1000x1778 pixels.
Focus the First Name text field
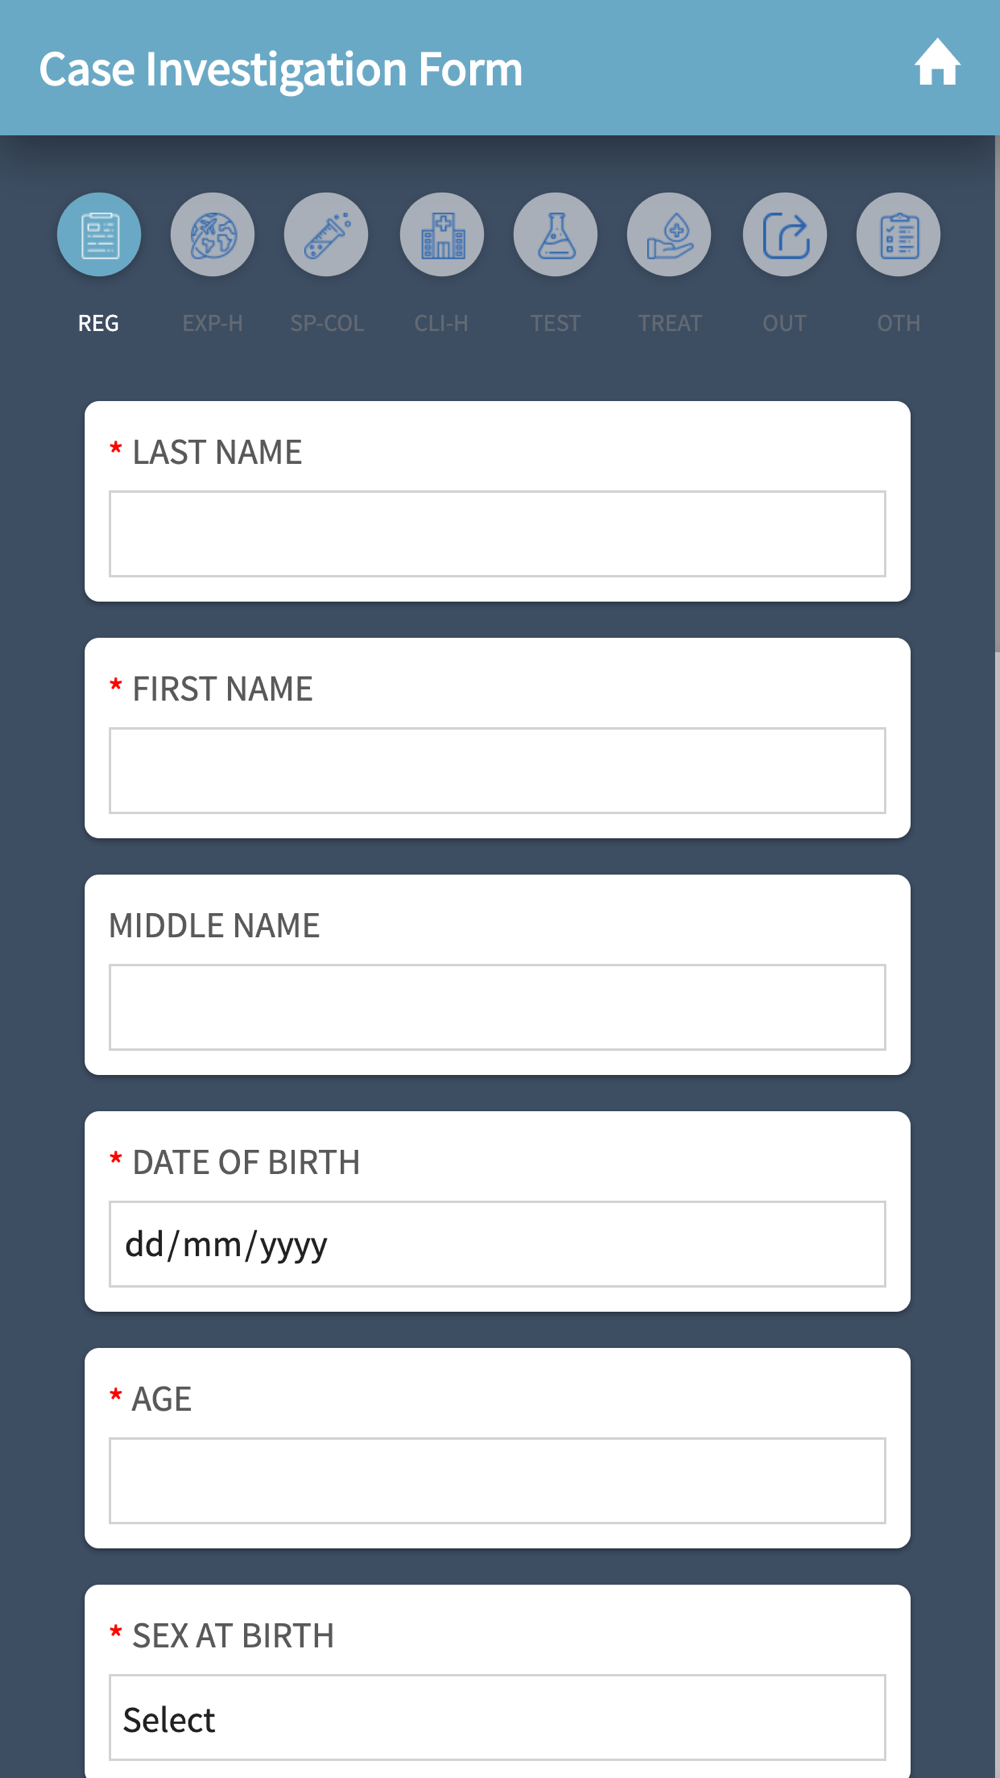point(497,771)
